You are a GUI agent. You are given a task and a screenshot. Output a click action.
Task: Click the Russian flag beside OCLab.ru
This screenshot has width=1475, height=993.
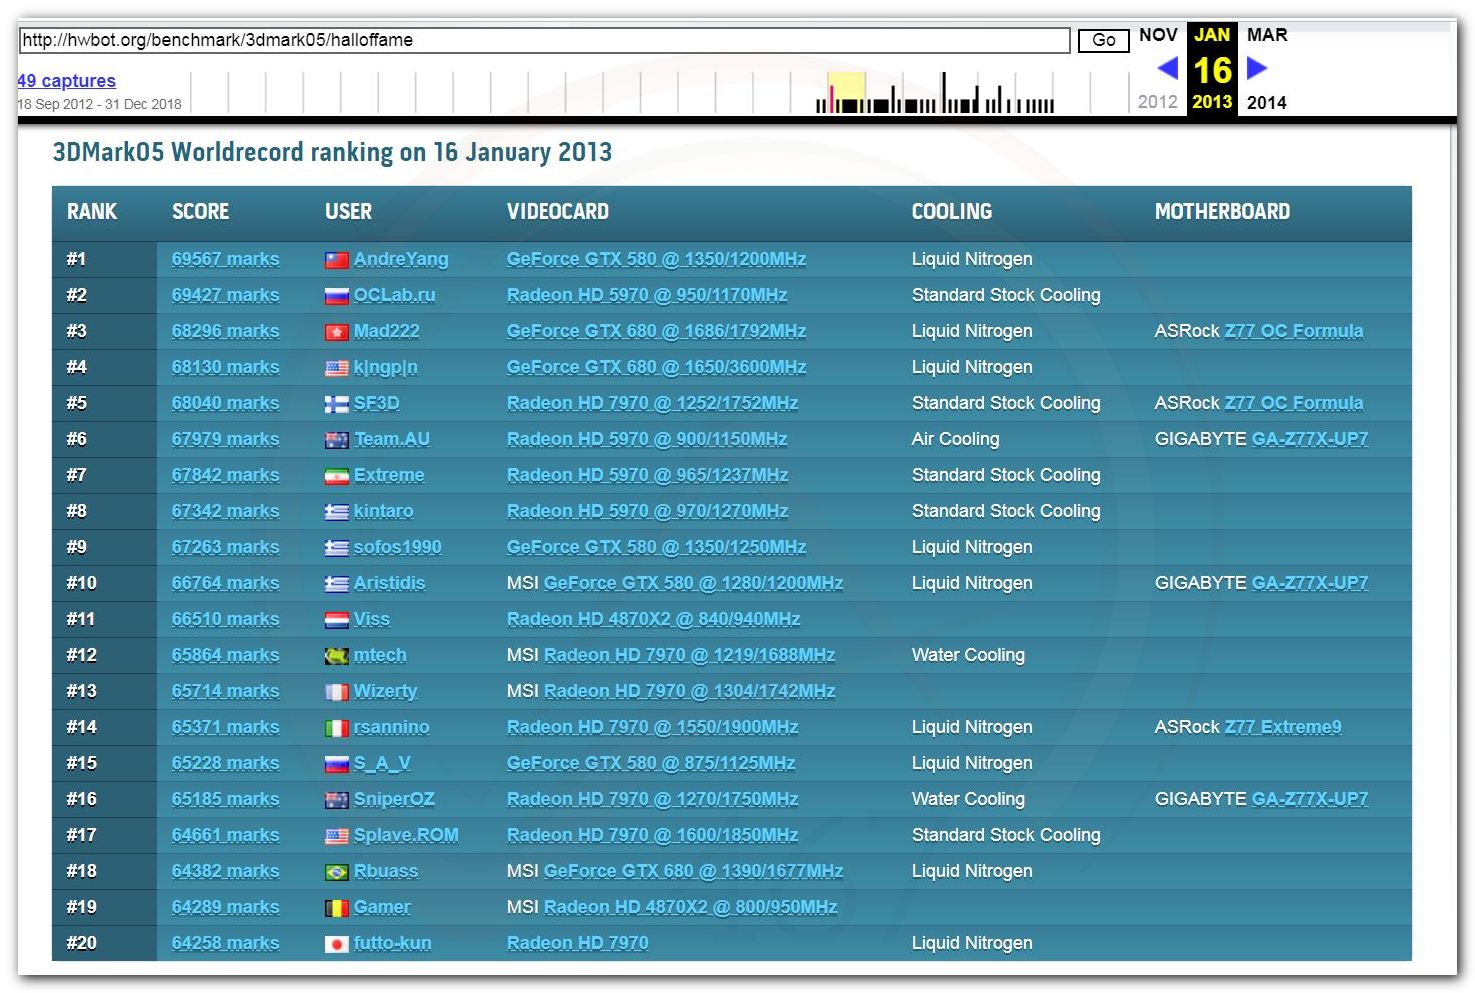point(337,296)
